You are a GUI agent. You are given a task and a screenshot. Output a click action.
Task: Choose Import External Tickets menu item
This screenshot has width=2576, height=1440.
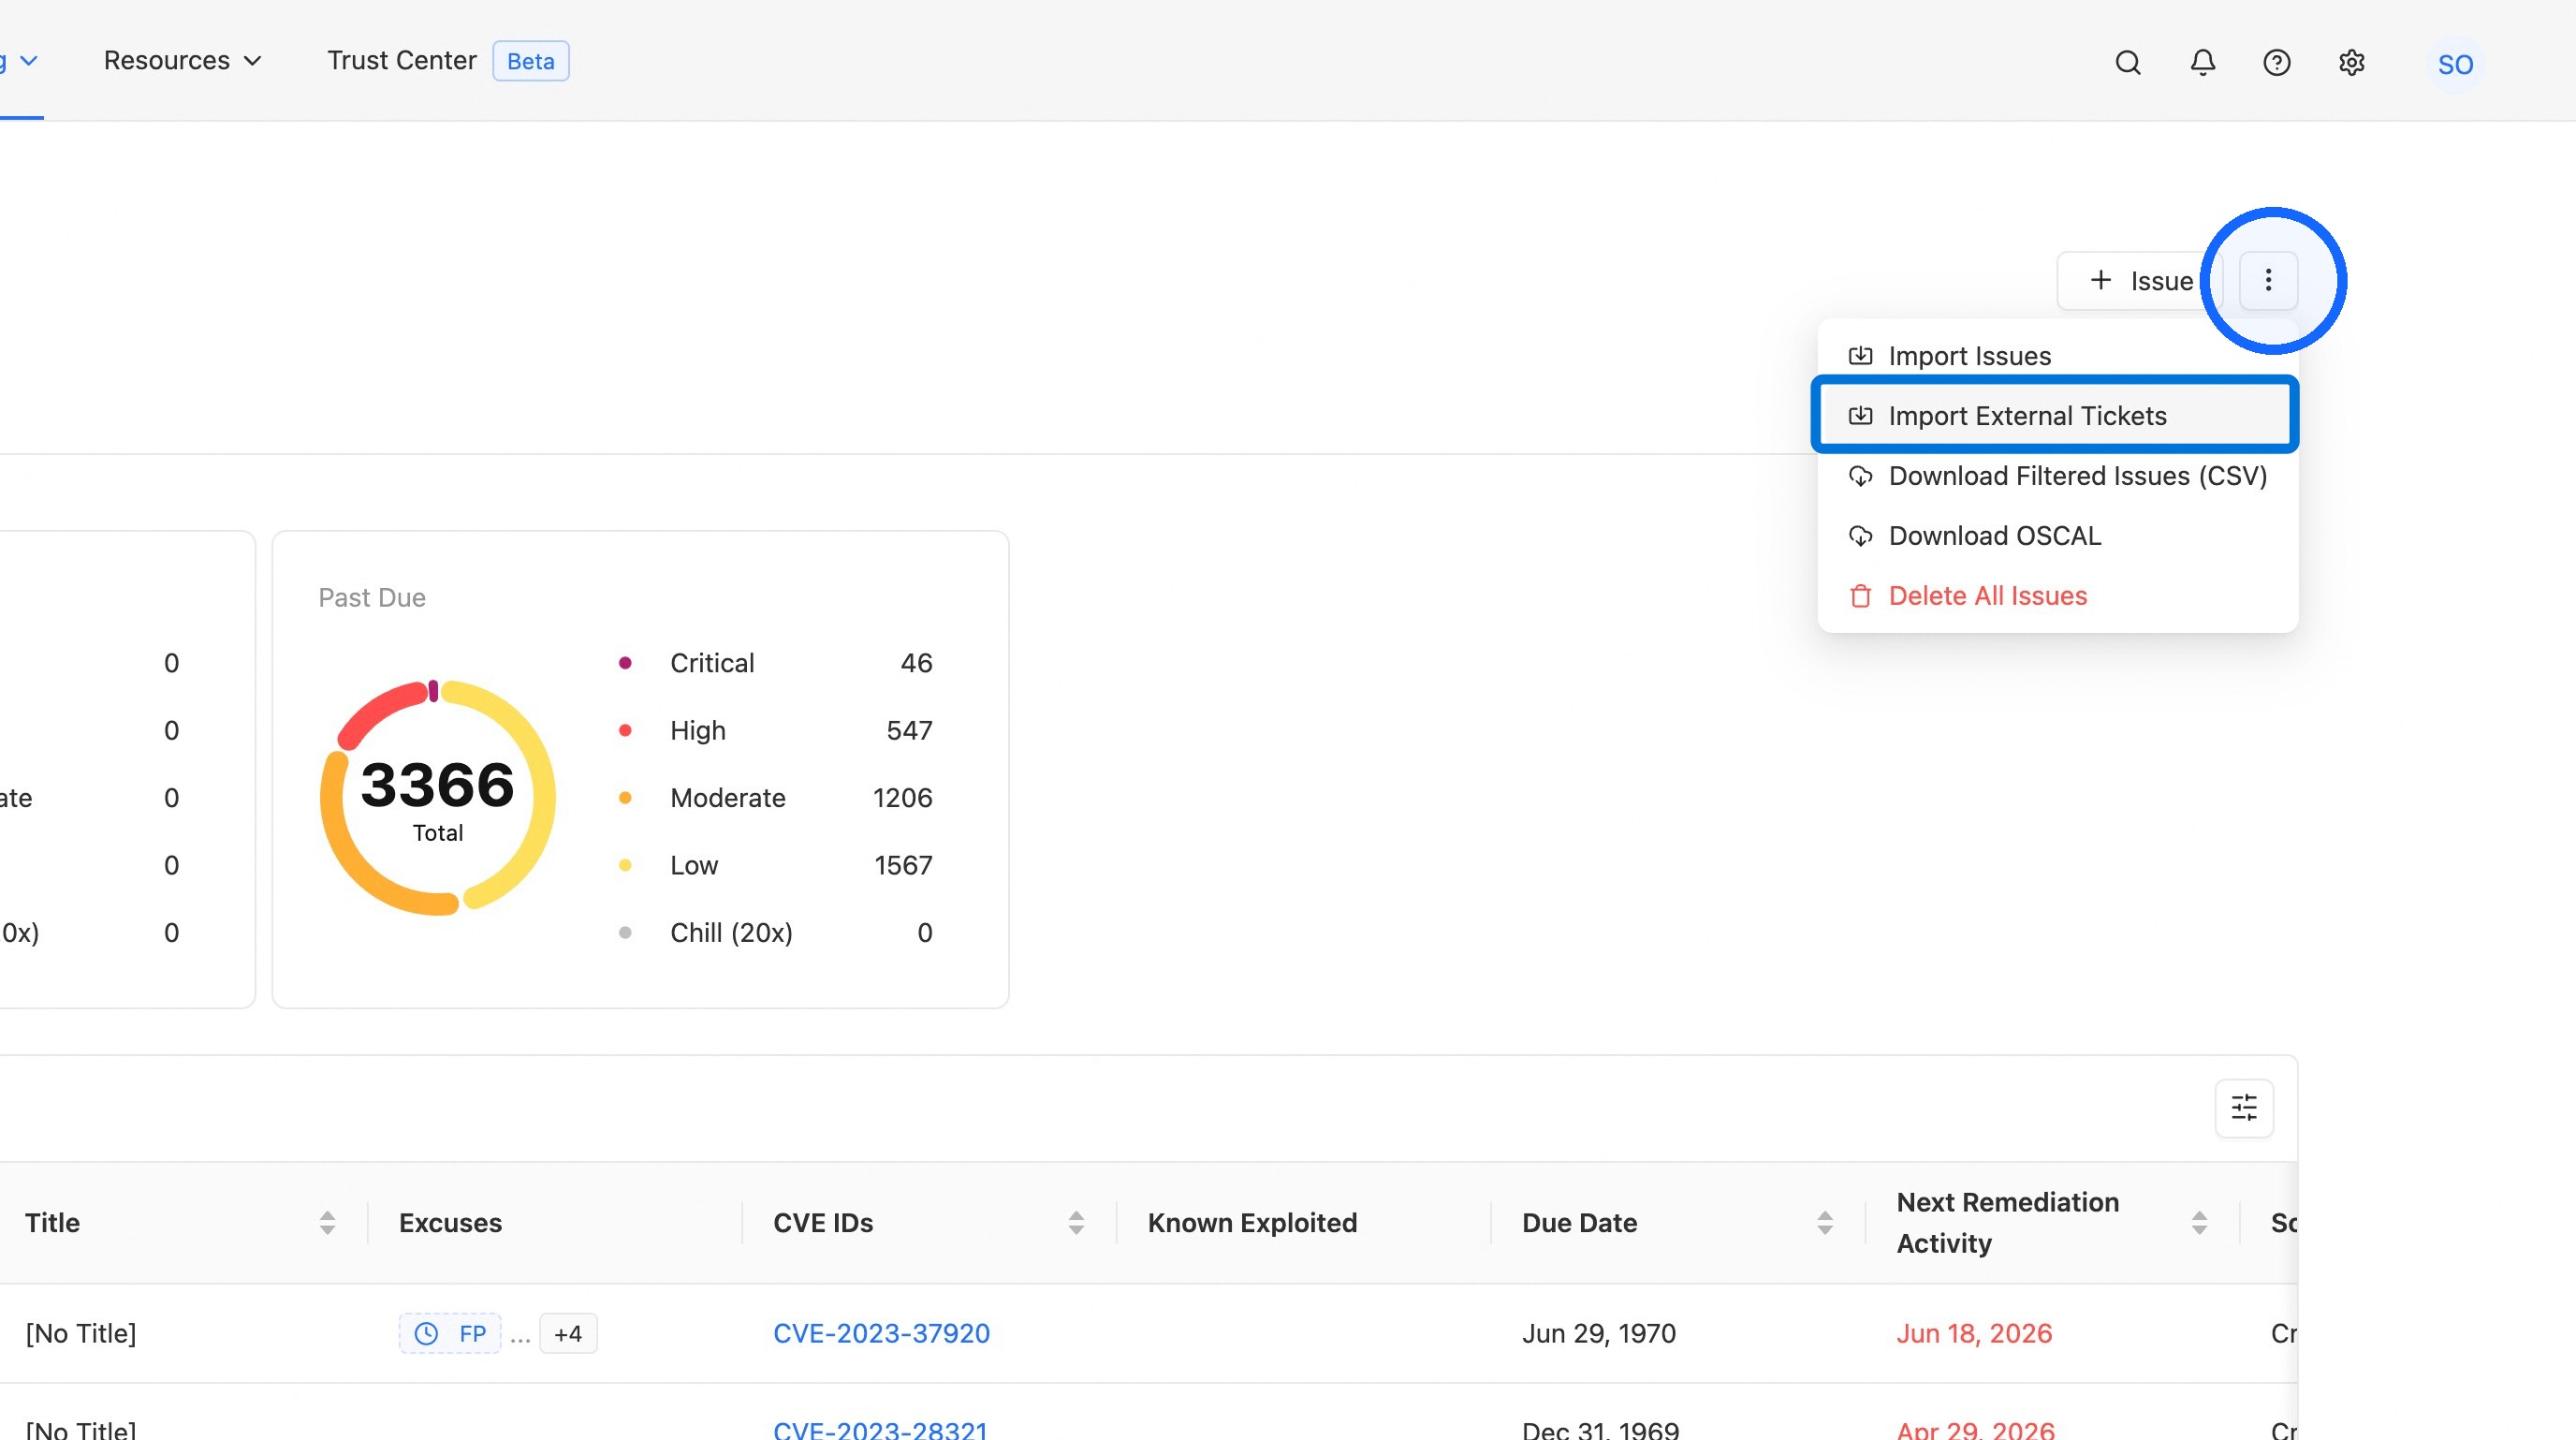(2057, 416)
